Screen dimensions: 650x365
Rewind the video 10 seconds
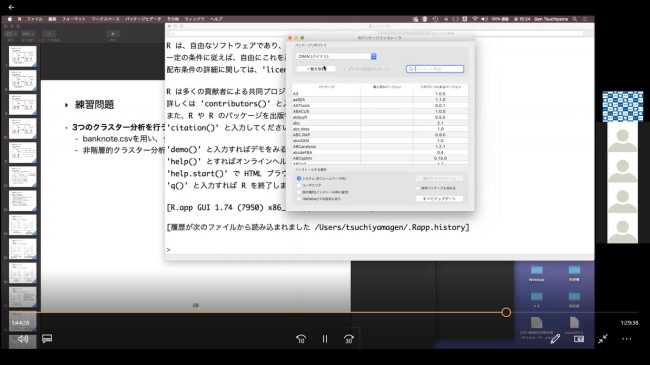(x=301, y=339)
